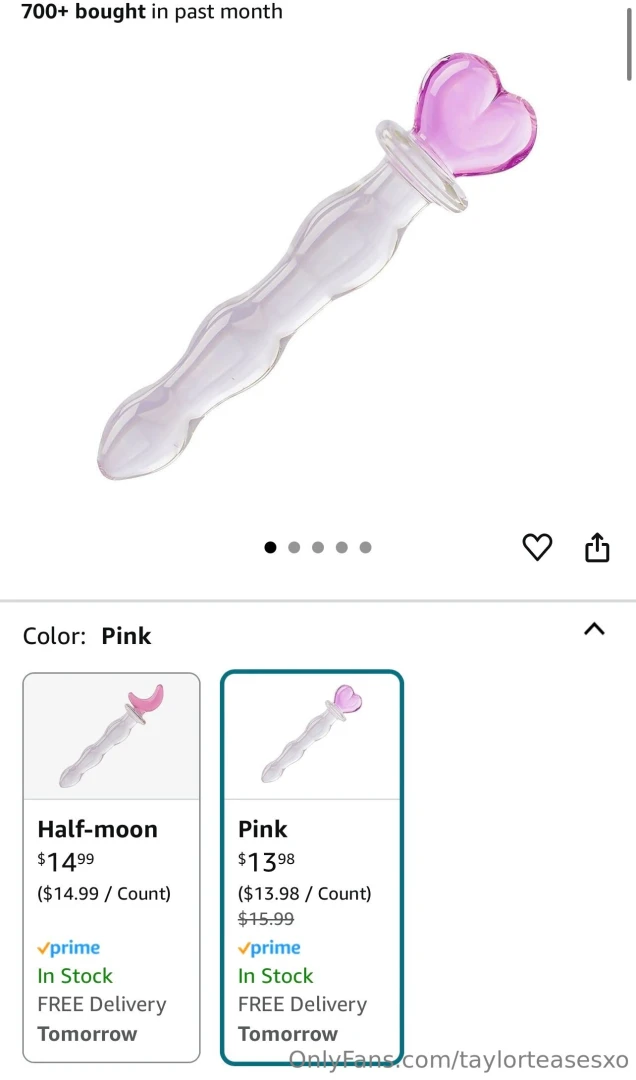Choose the Half-moon color option name

click(x=98, y=829)
